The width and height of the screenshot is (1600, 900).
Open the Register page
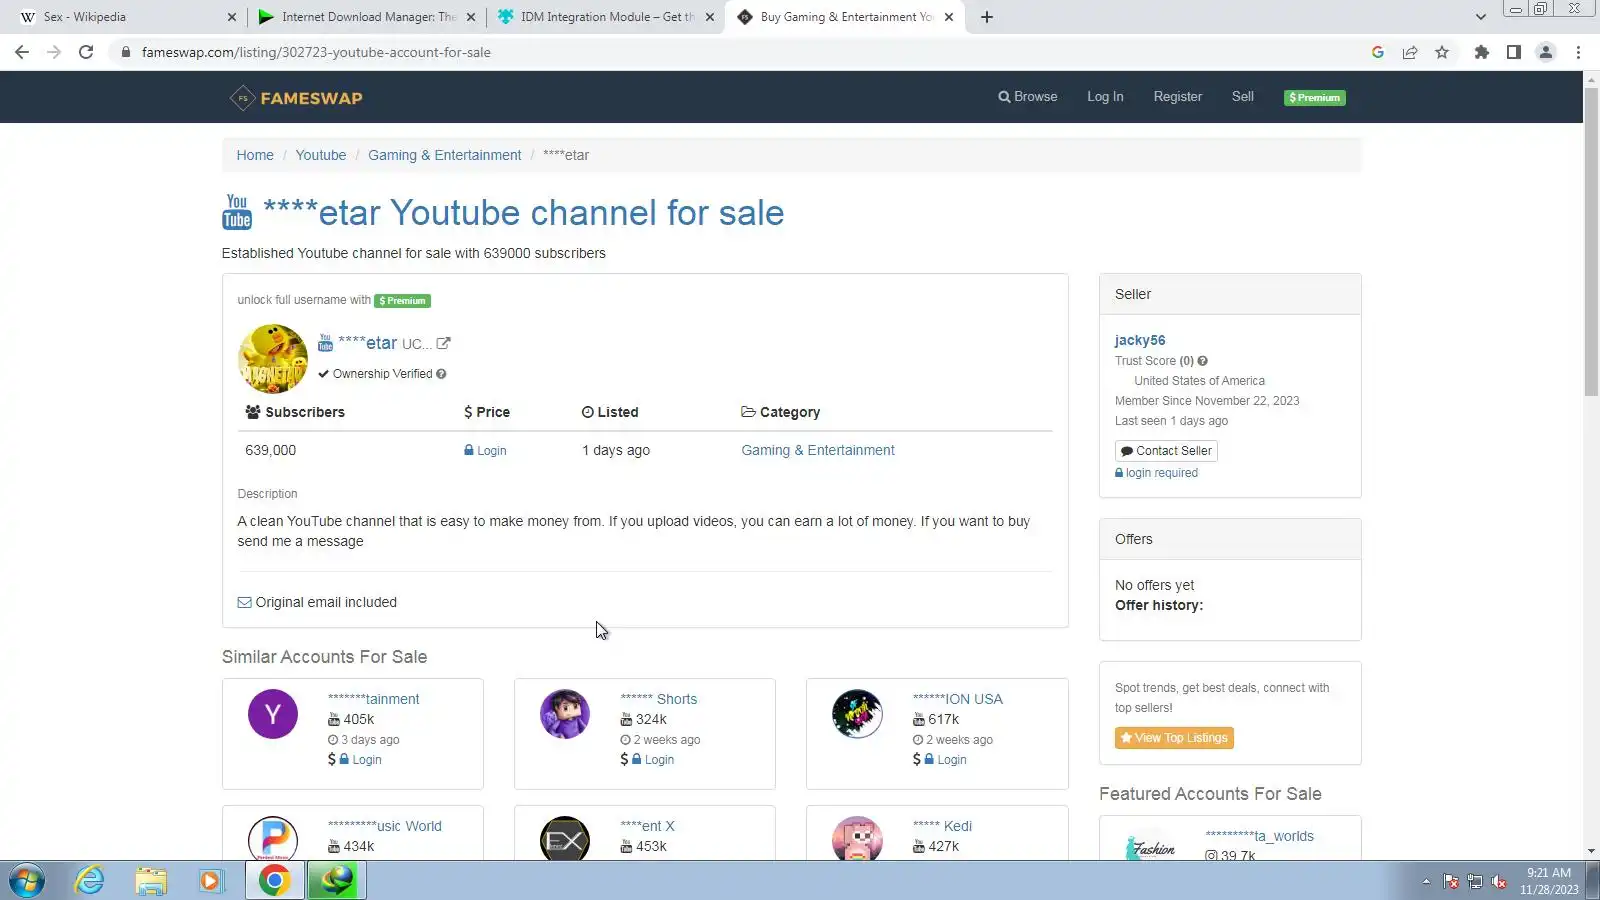tap(1177, 97)
